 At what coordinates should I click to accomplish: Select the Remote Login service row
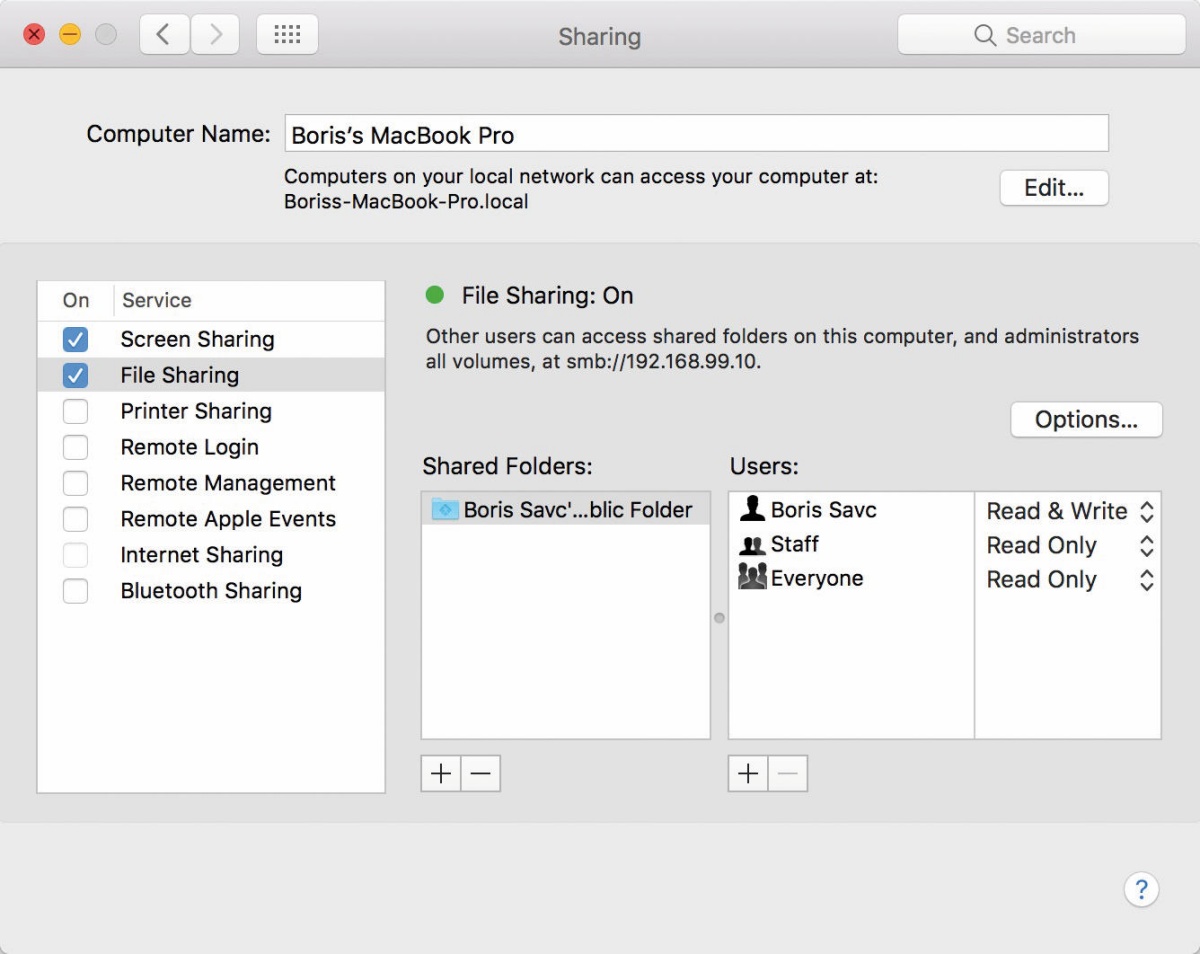click(x=211, y=447)
